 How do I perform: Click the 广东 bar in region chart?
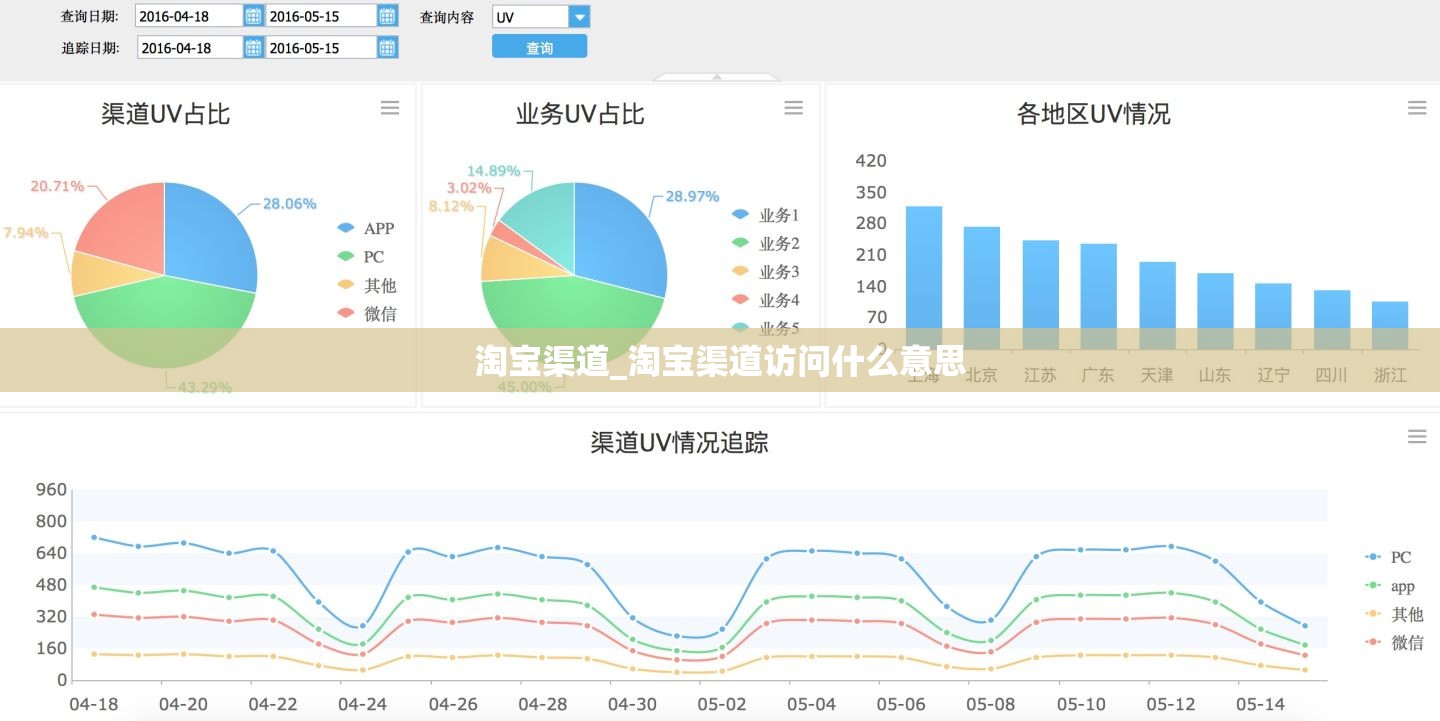(x=1098, y=296)
